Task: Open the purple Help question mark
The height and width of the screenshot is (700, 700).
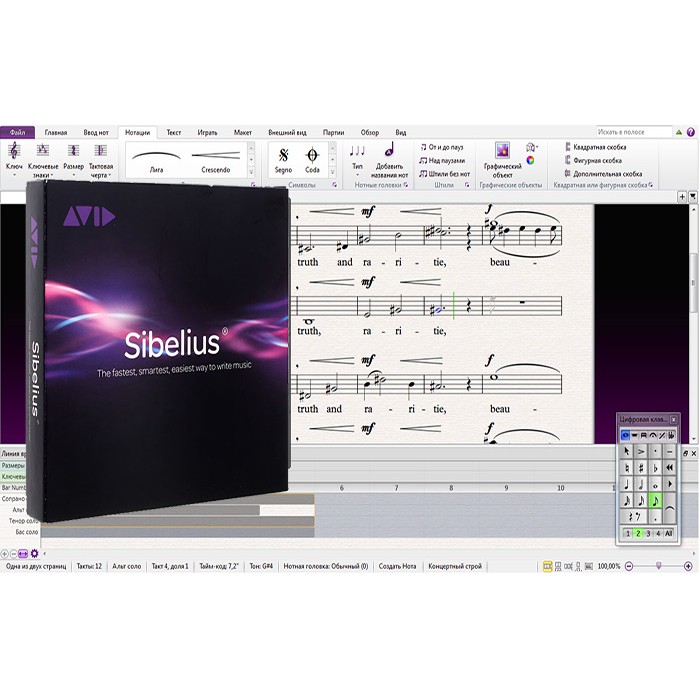Action: [691, 132]
